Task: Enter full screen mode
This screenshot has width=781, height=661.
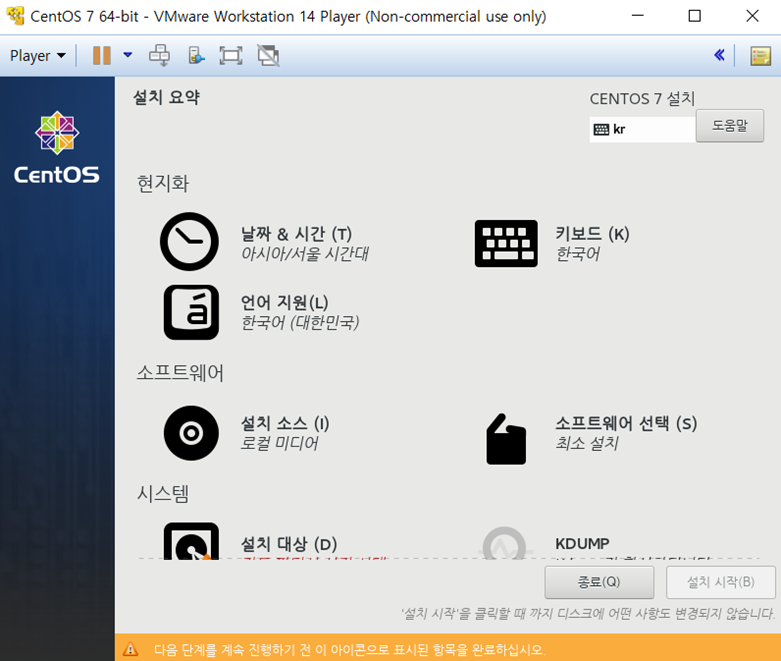Action: point(231,55)
